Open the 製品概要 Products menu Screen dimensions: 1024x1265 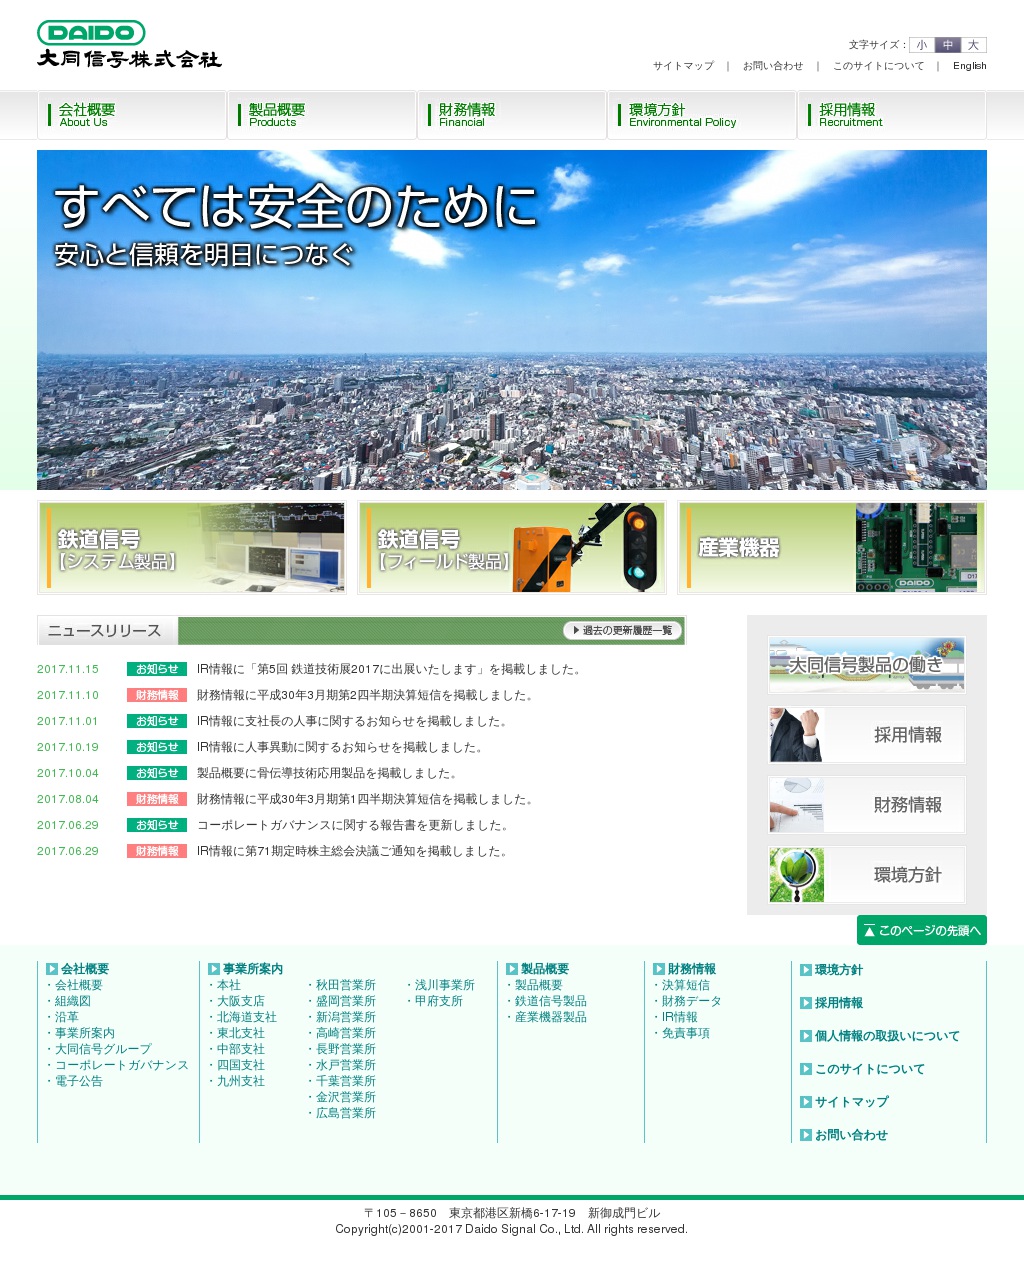[321, 115]
